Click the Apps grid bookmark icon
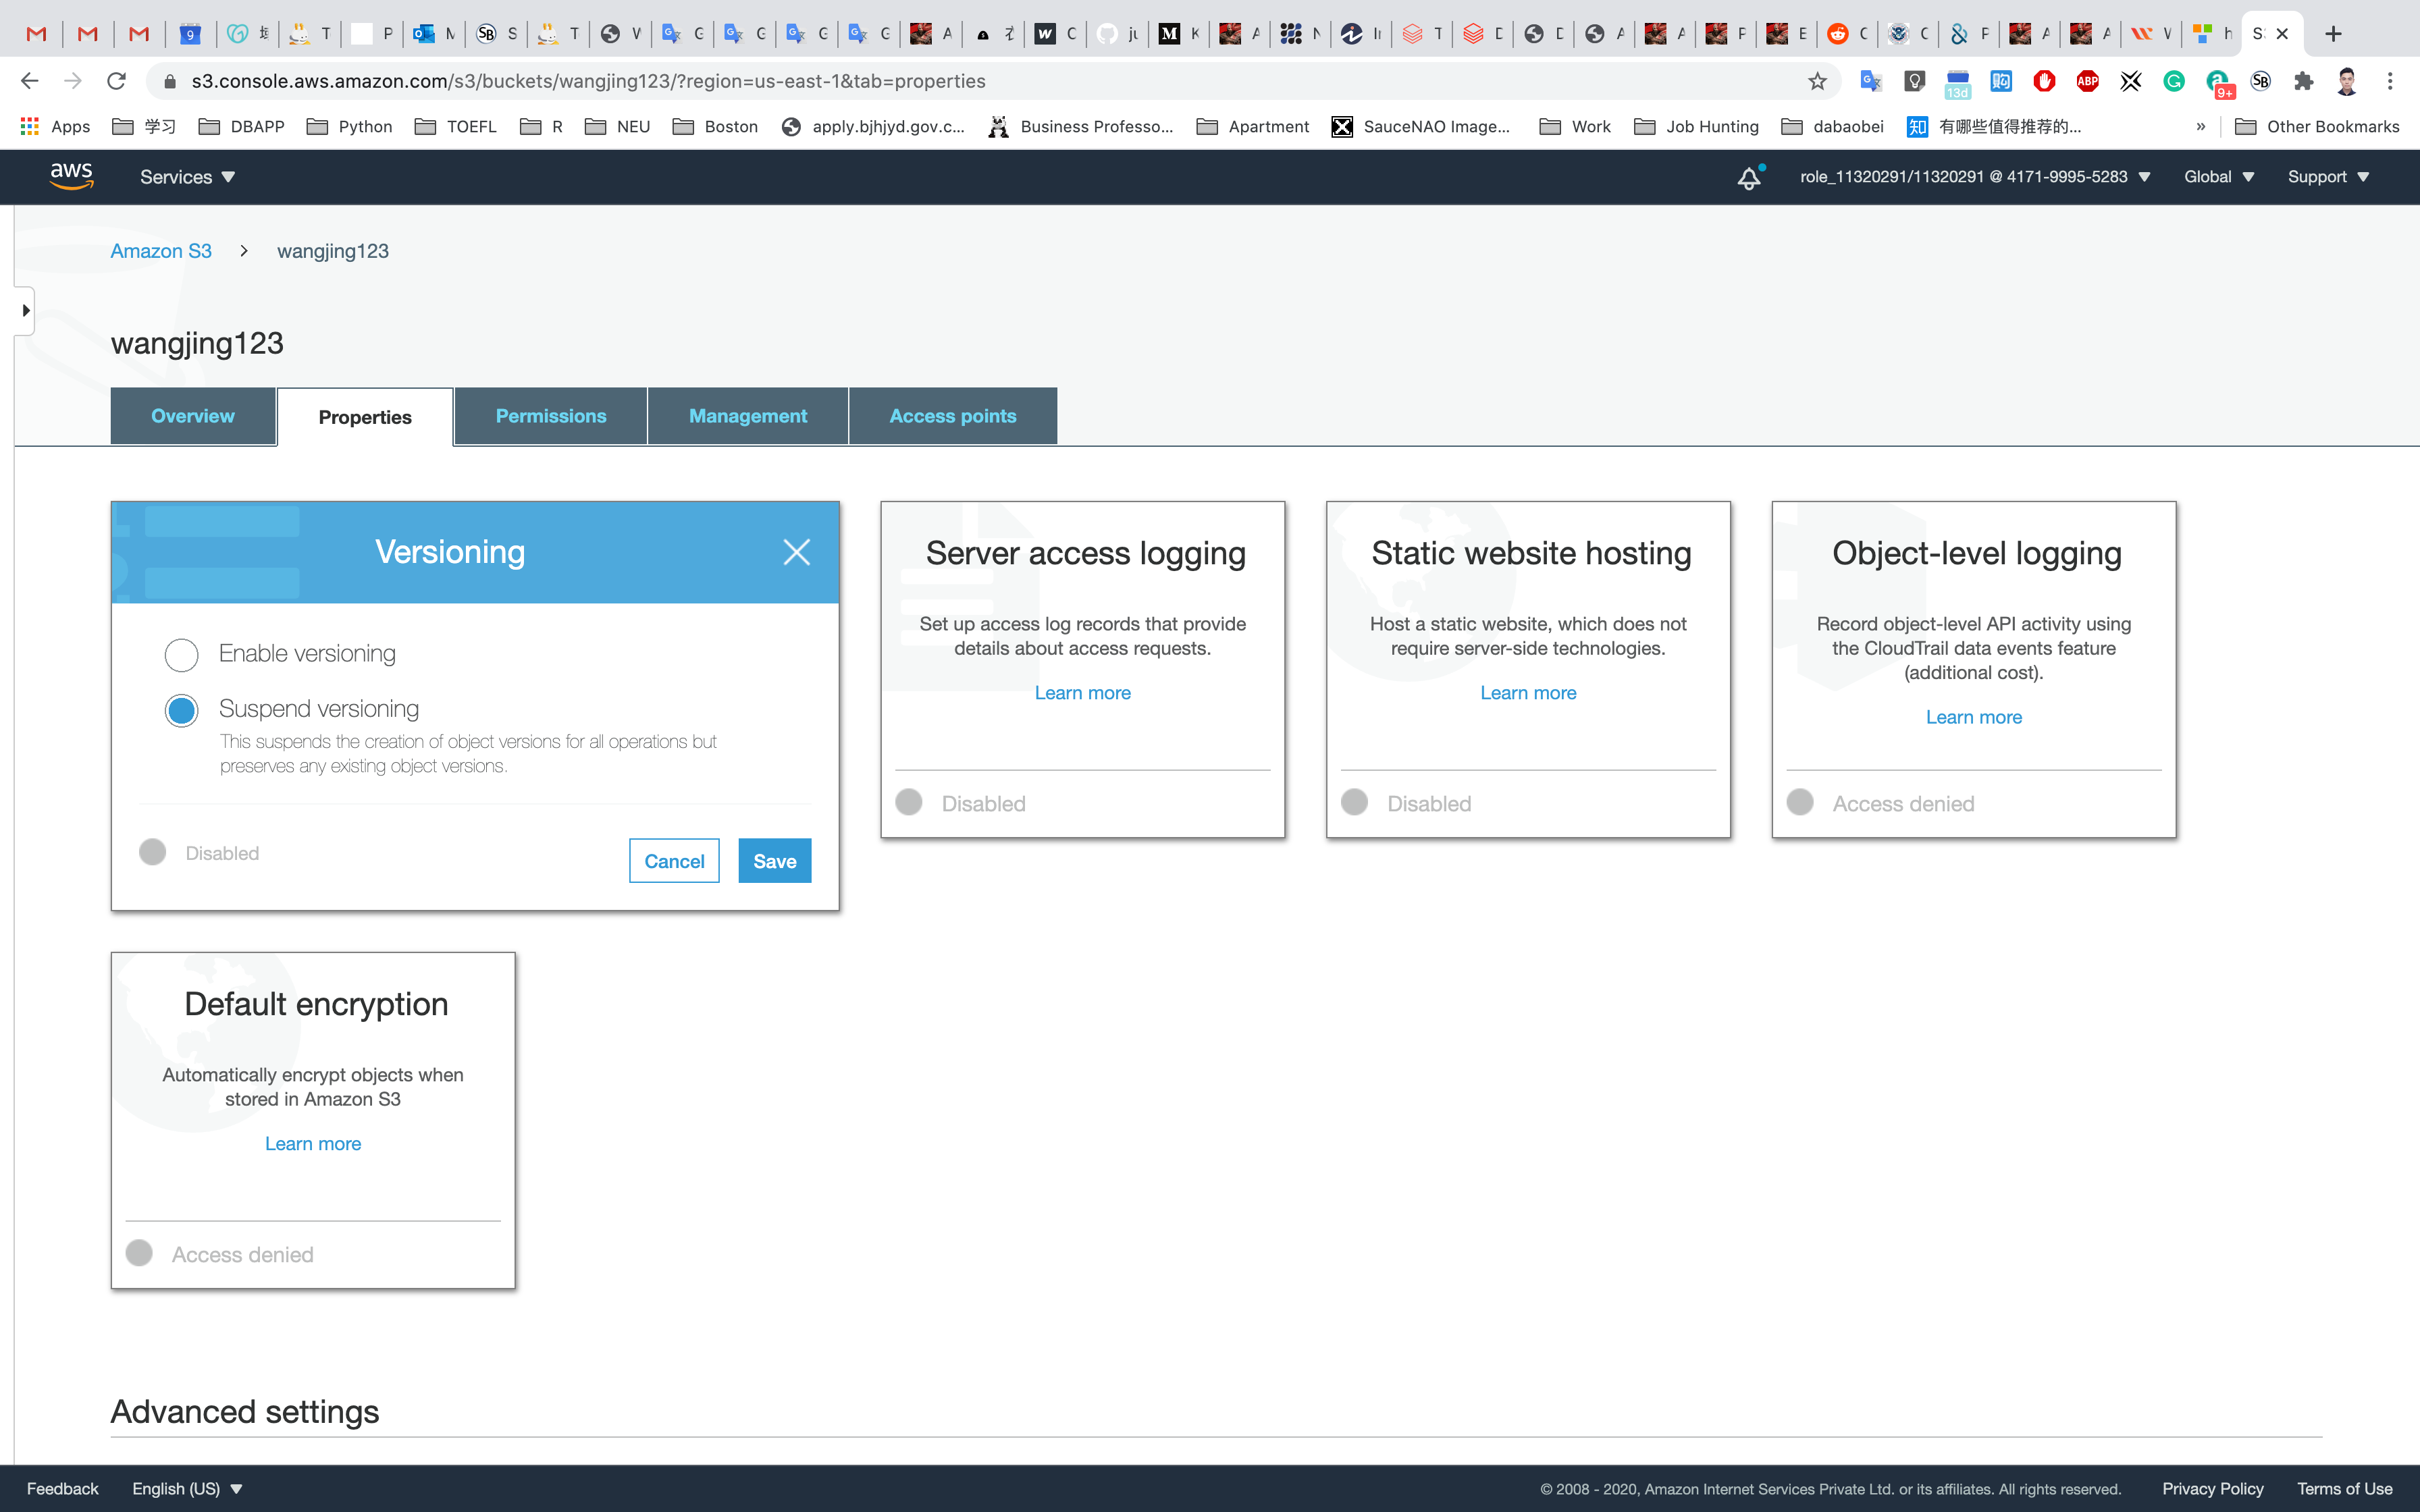Screen dimensions: 2420x1512 (30, 126)
